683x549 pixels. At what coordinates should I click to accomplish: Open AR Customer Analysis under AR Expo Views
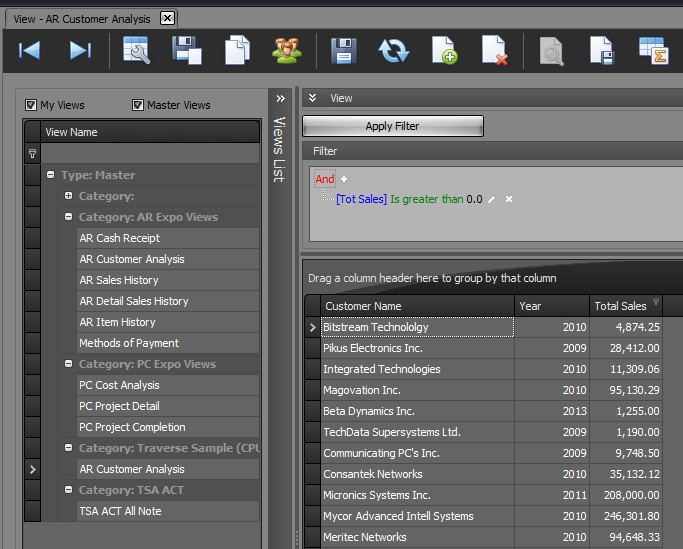168,259
